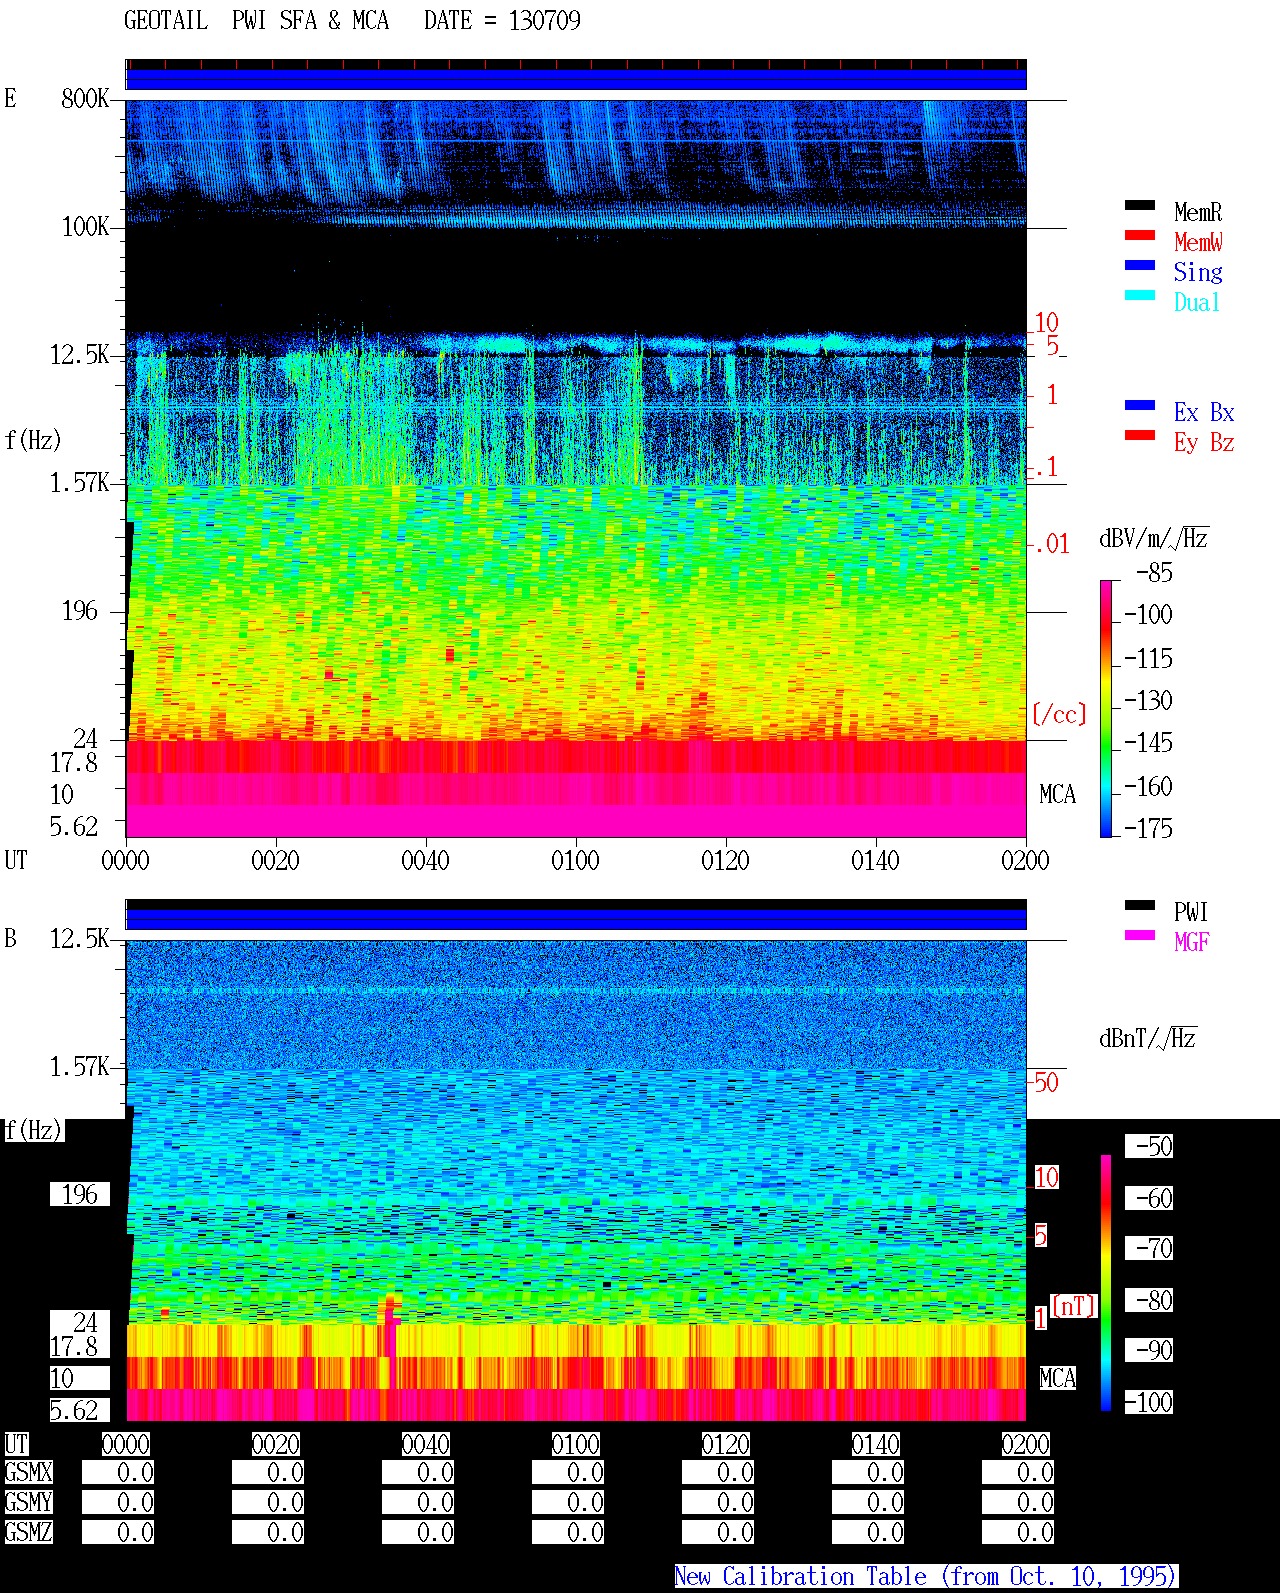
Task: Click the '100K' frequency axis label
Action: point(85,226)
